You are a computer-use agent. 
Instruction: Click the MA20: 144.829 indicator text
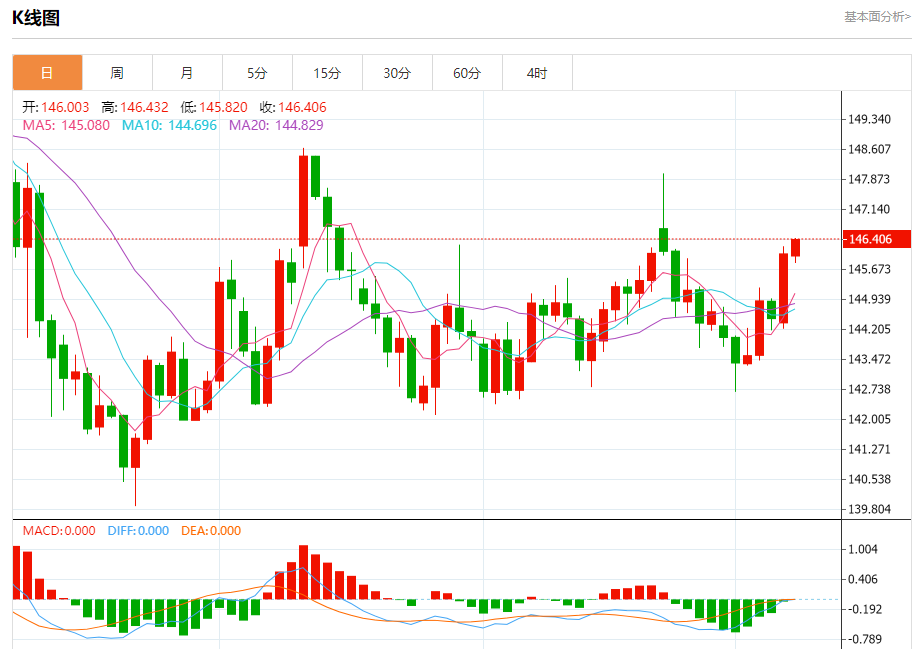276,125
